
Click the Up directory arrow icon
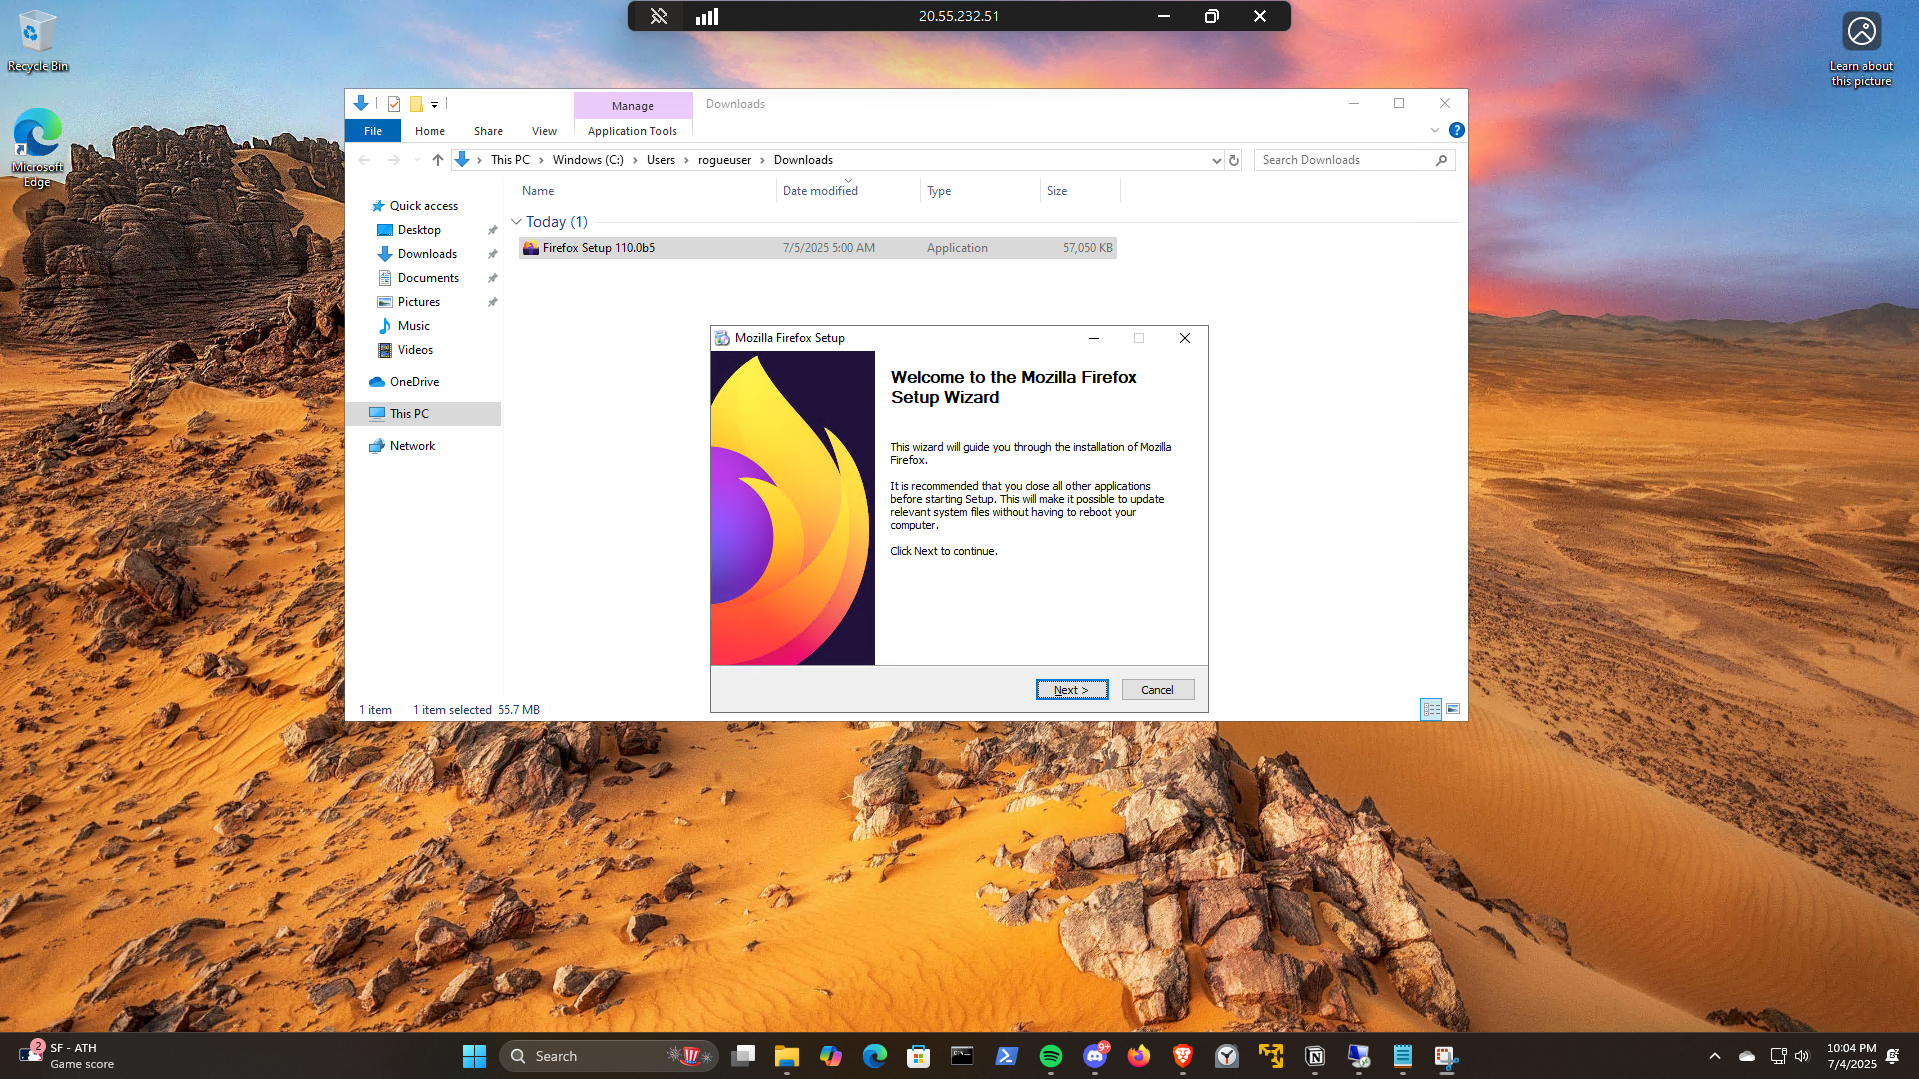pyautogui.click(x=437, y=160)
